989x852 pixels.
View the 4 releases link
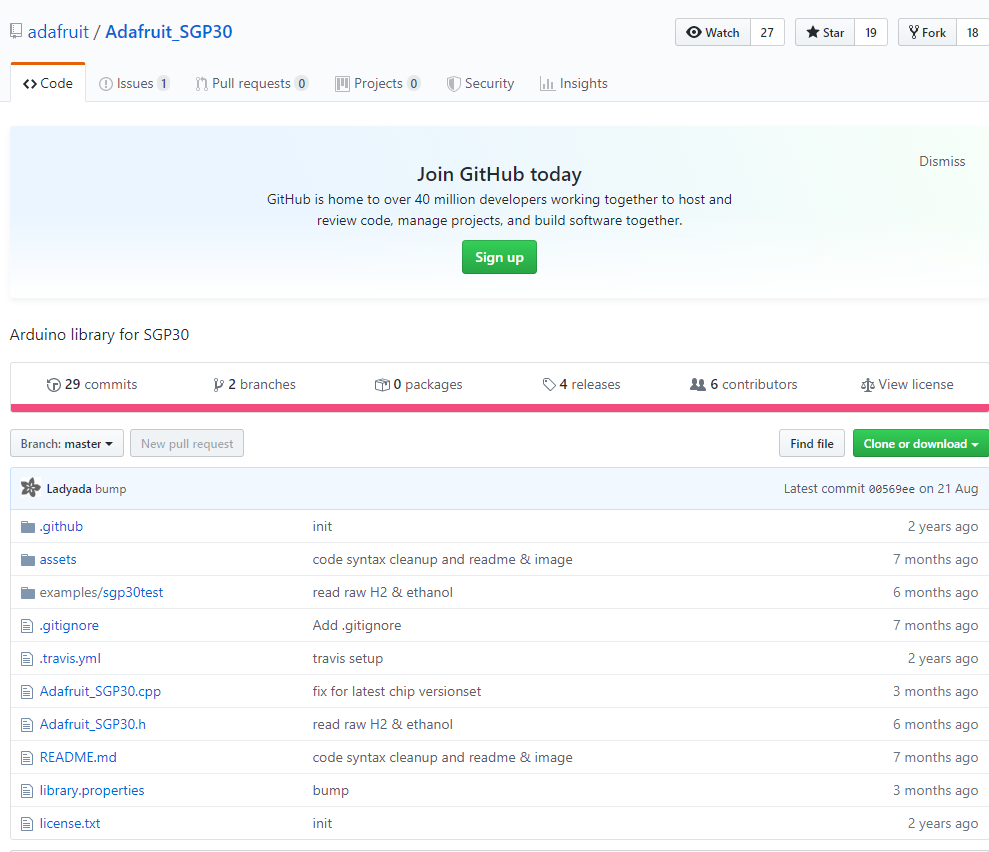coord(582,384)
